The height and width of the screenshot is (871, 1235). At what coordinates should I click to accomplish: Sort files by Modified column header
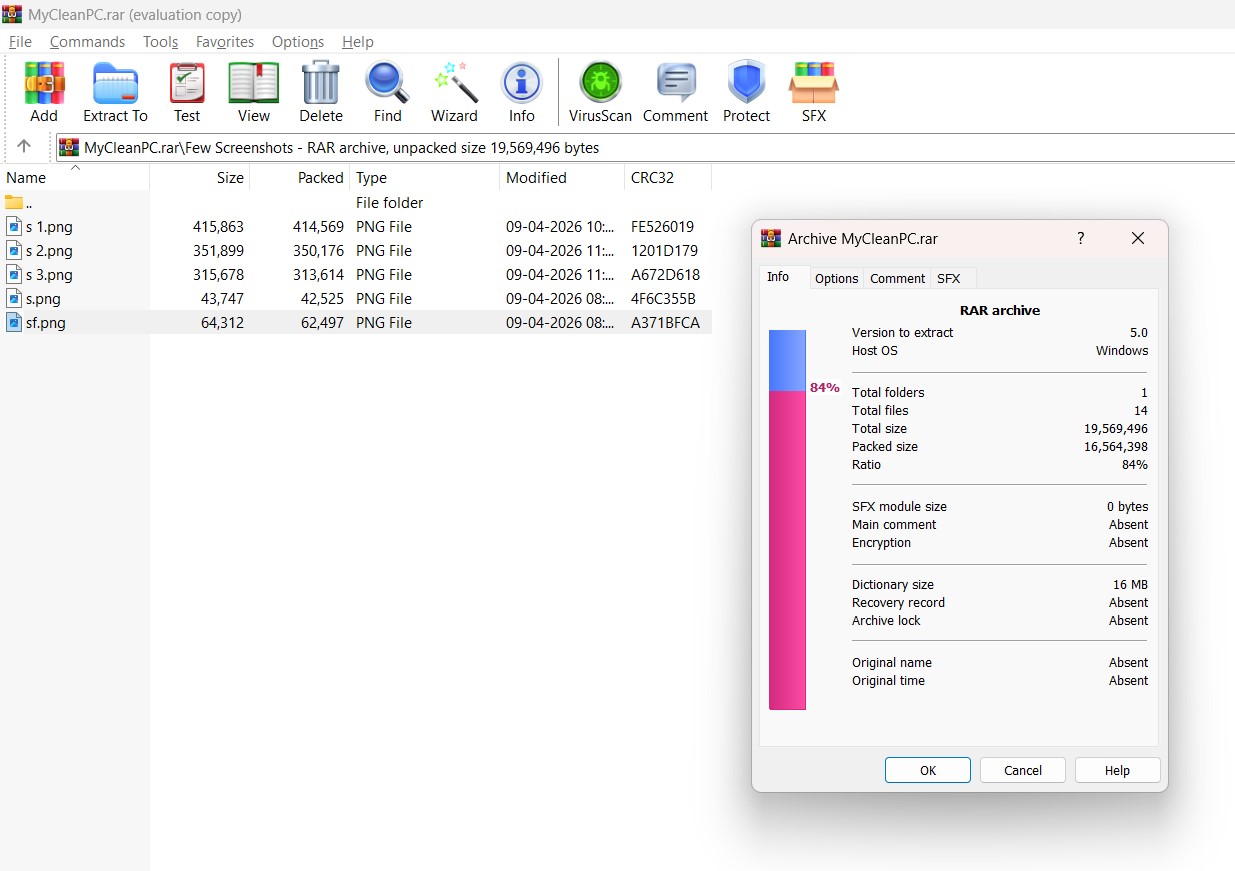[x=562, y=178]
